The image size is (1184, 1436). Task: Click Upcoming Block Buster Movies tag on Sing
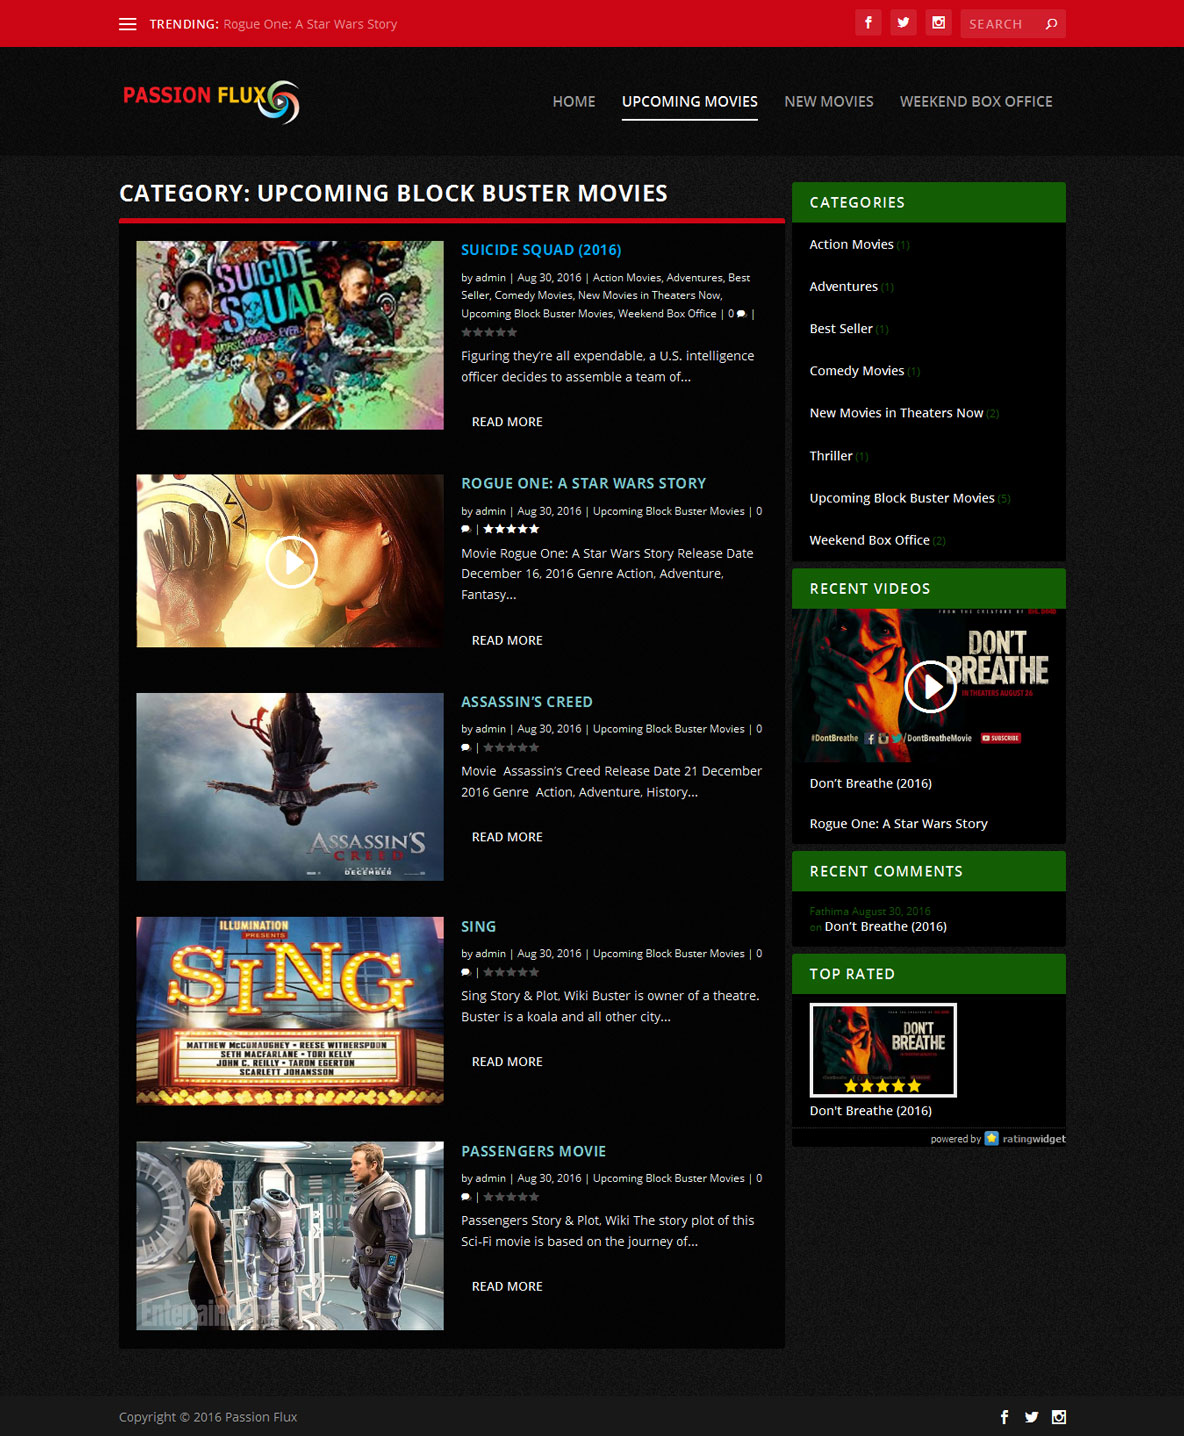(x=668, y=954)
